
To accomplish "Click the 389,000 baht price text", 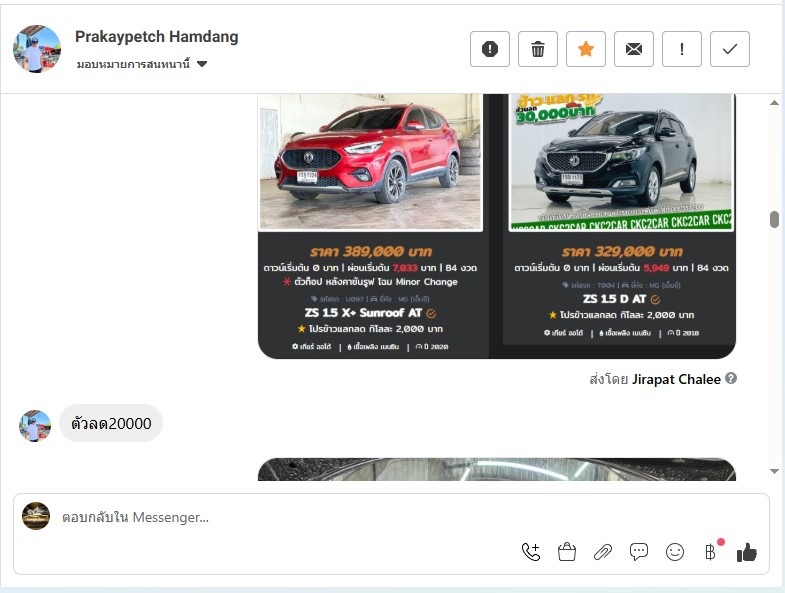I will click(370, 251).
